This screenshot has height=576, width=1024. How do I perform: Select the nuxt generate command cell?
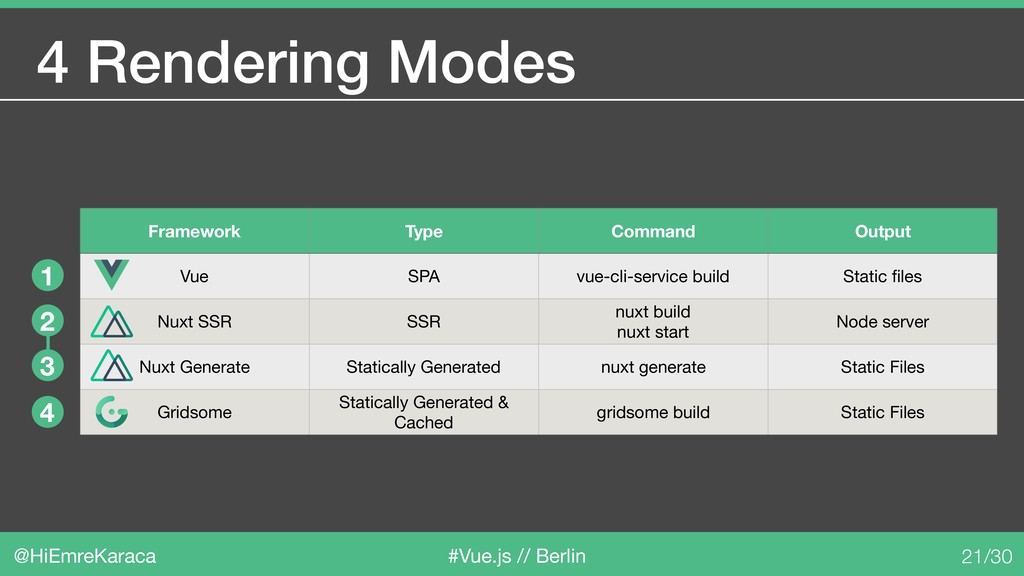pyautogui.click(x=653, y=367)
